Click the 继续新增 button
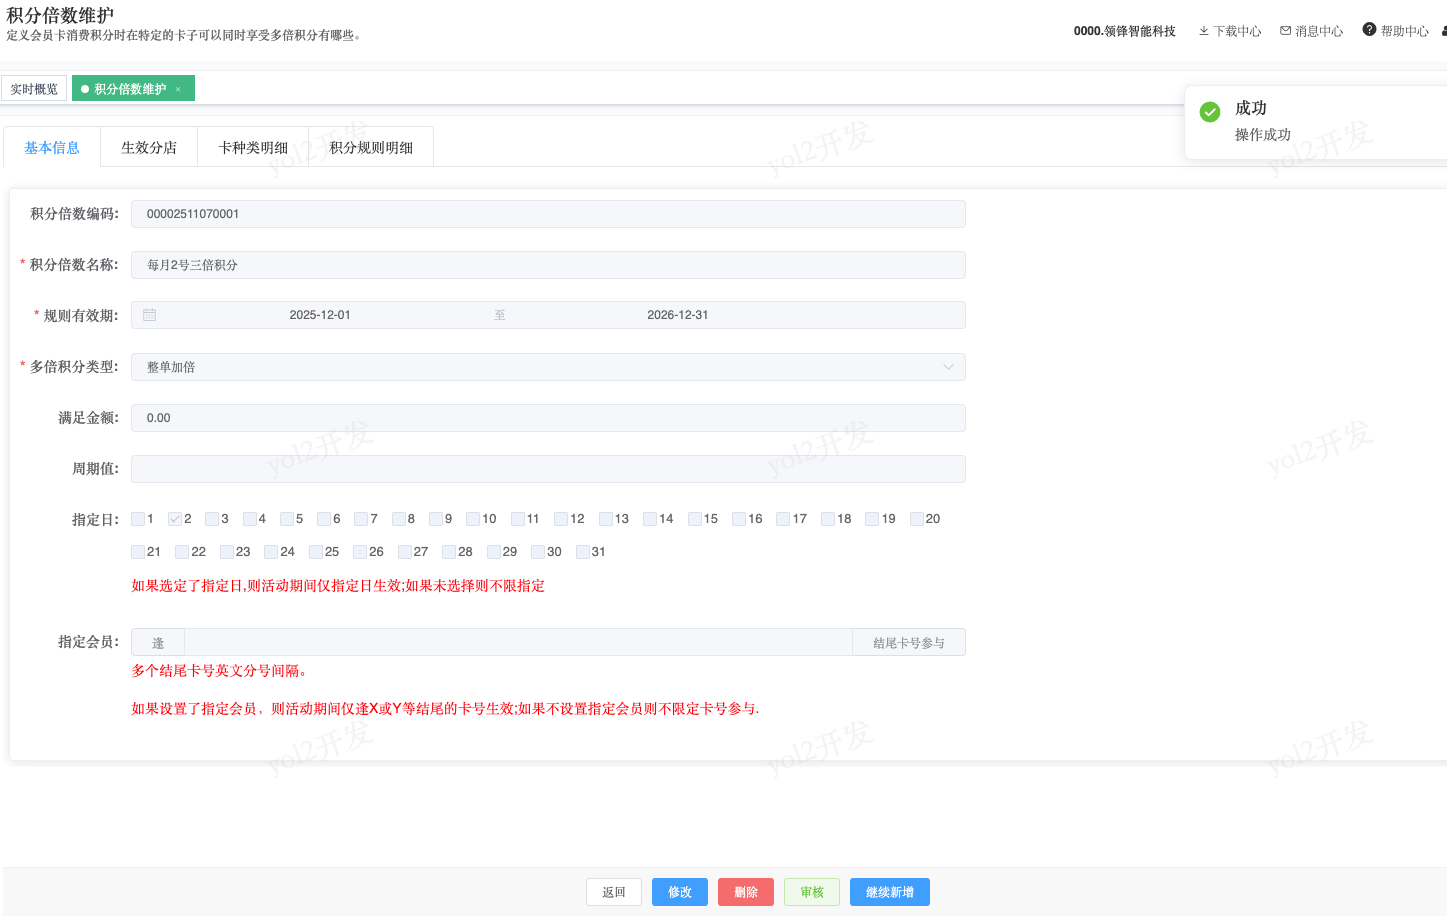The width and height of the screenshot is (1447, 922). tap(890, 892)
